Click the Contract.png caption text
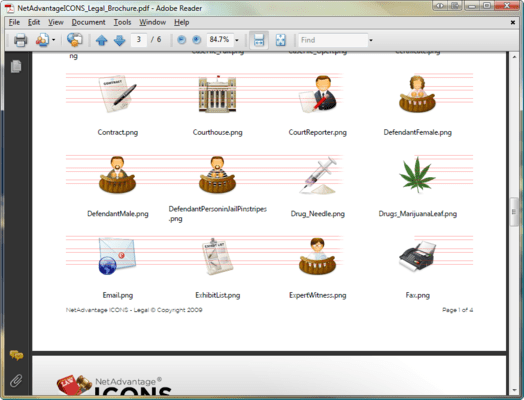Image resolution: width=524 pixels, height=400 pixels. (x=118, y=132)
